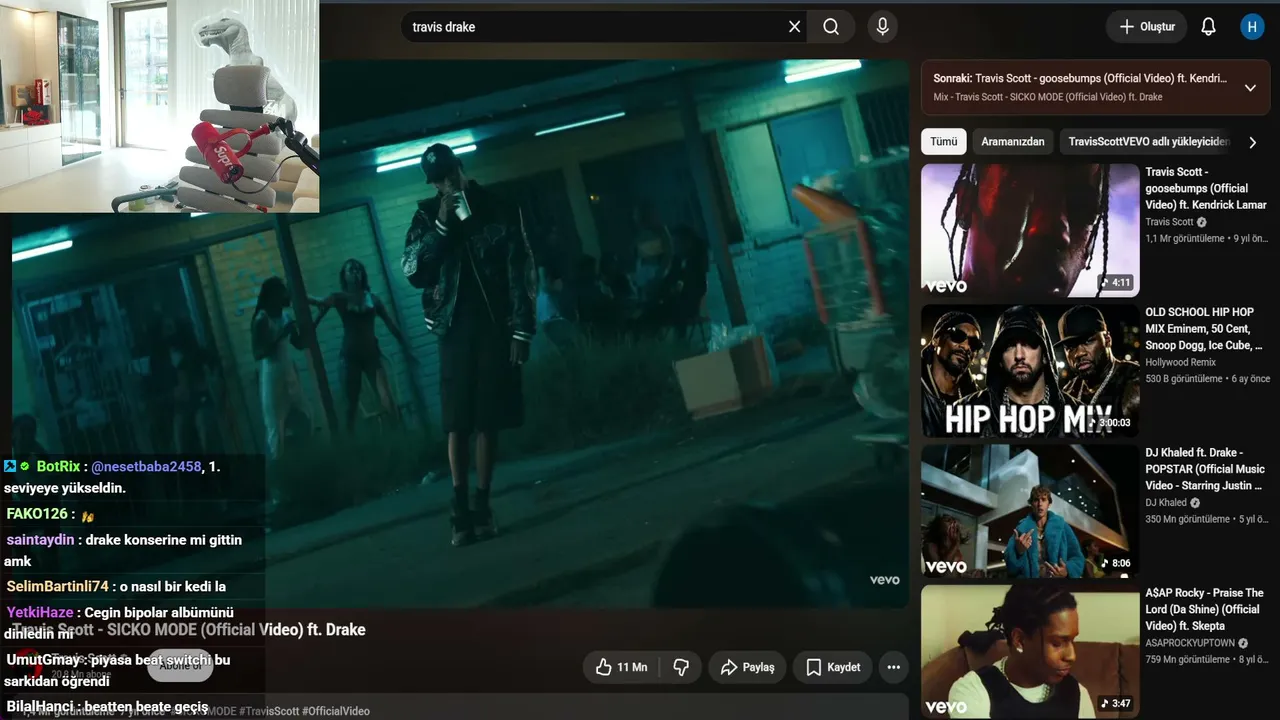Click UmutGmay username in chat overlay

pos(44,659)
